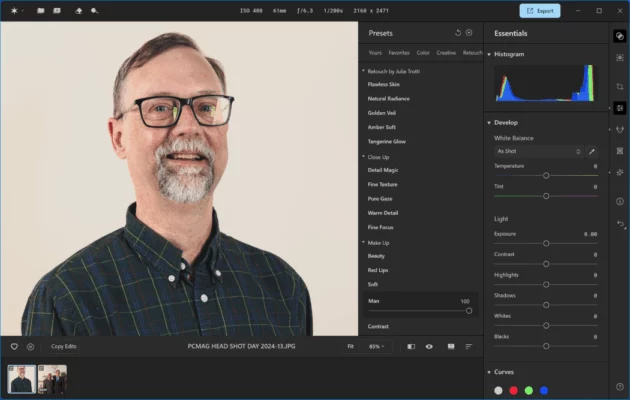Collapse the Curves section
Viewport: 630px width, 400px height.
489,372
